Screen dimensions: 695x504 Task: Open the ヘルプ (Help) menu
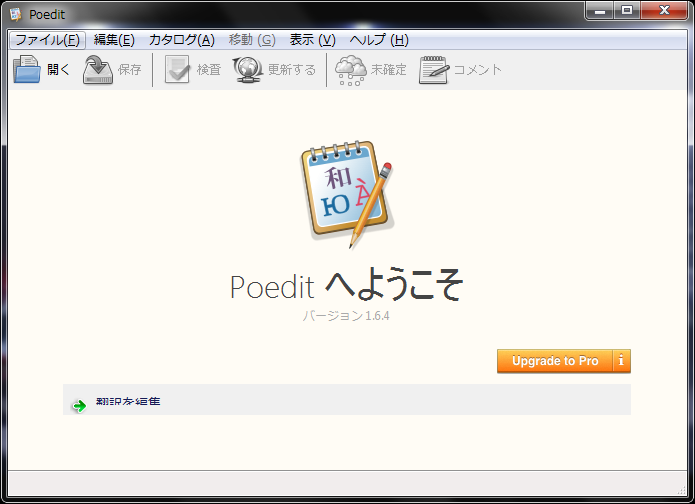point(379,40)
